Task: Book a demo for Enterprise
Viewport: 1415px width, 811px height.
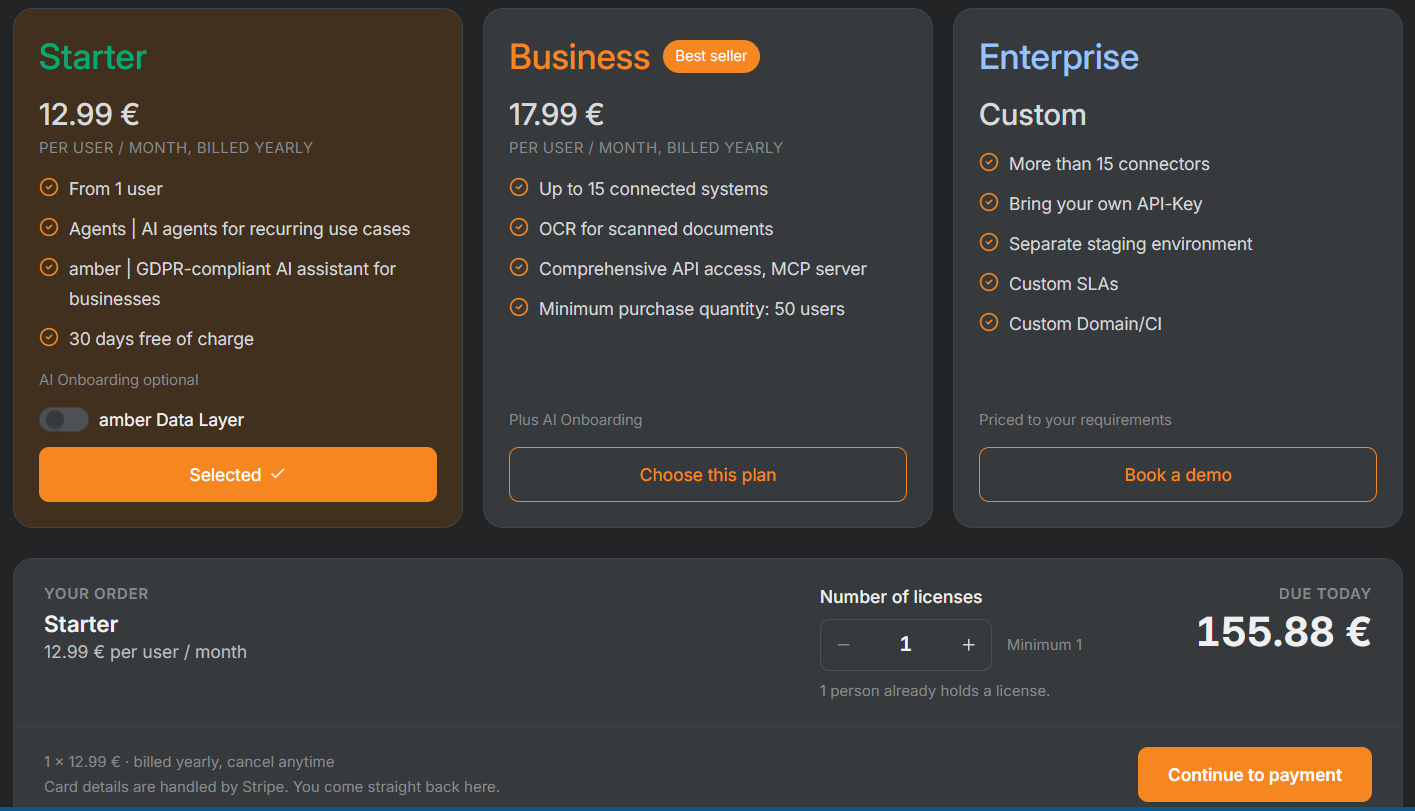Action: pos(1178,474)
